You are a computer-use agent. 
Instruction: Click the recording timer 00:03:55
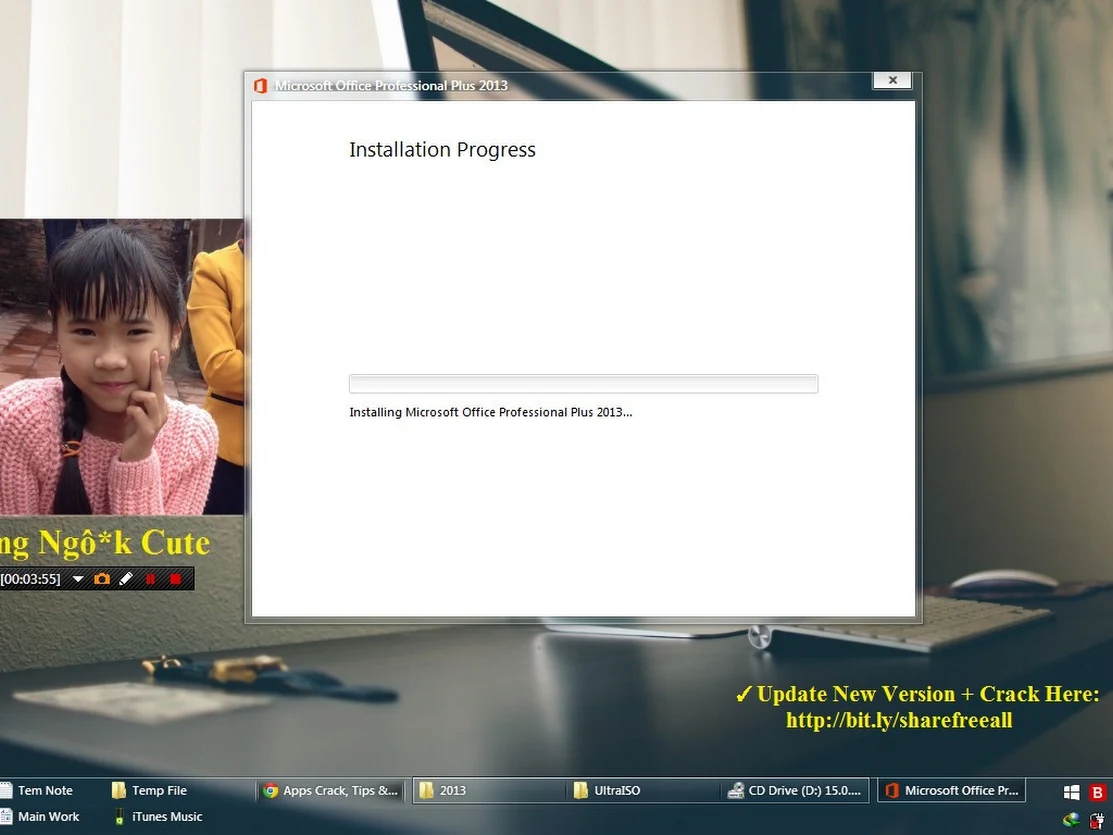click(x=31, y=579)
